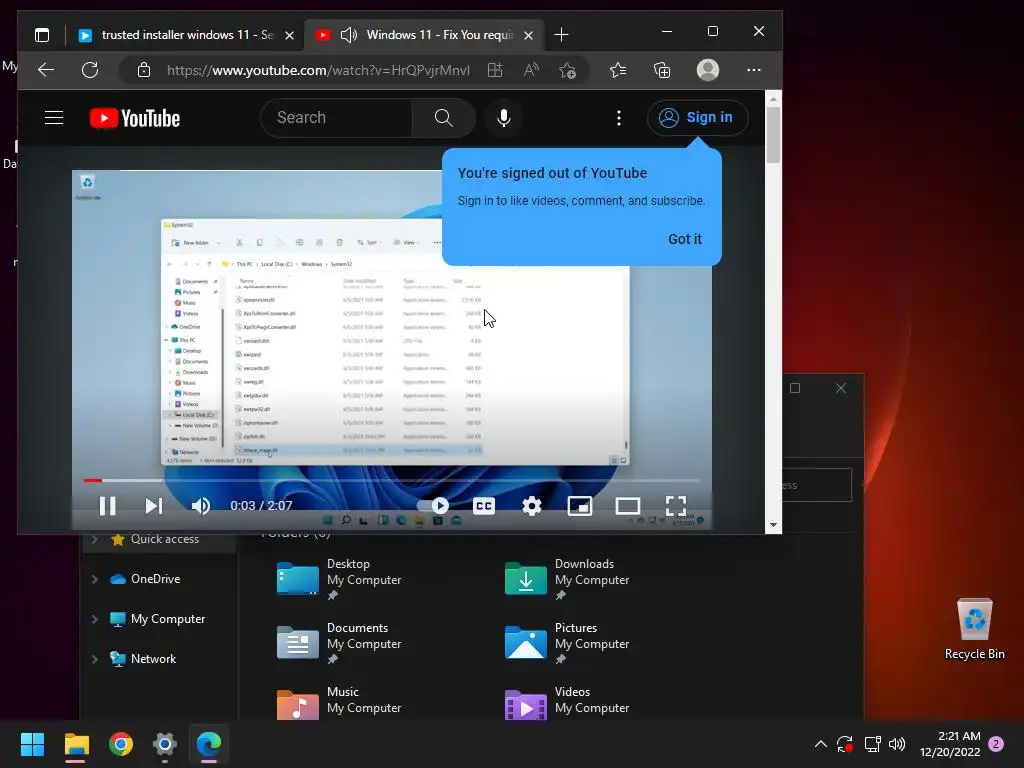This screenshot has width=1024, height=768.
Task: Select the Videos folder in Explorer
Action: [x=568, y=703]
